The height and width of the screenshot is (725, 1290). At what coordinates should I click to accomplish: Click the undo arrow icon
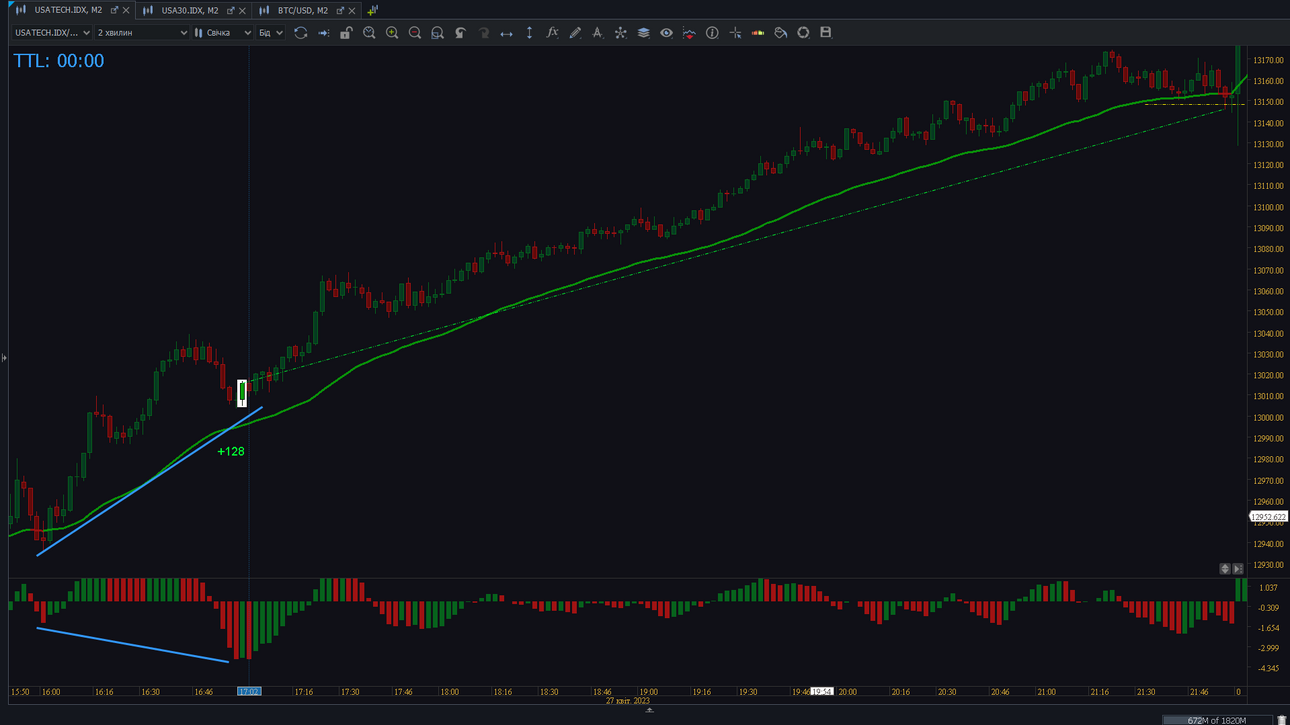[460, 33]
